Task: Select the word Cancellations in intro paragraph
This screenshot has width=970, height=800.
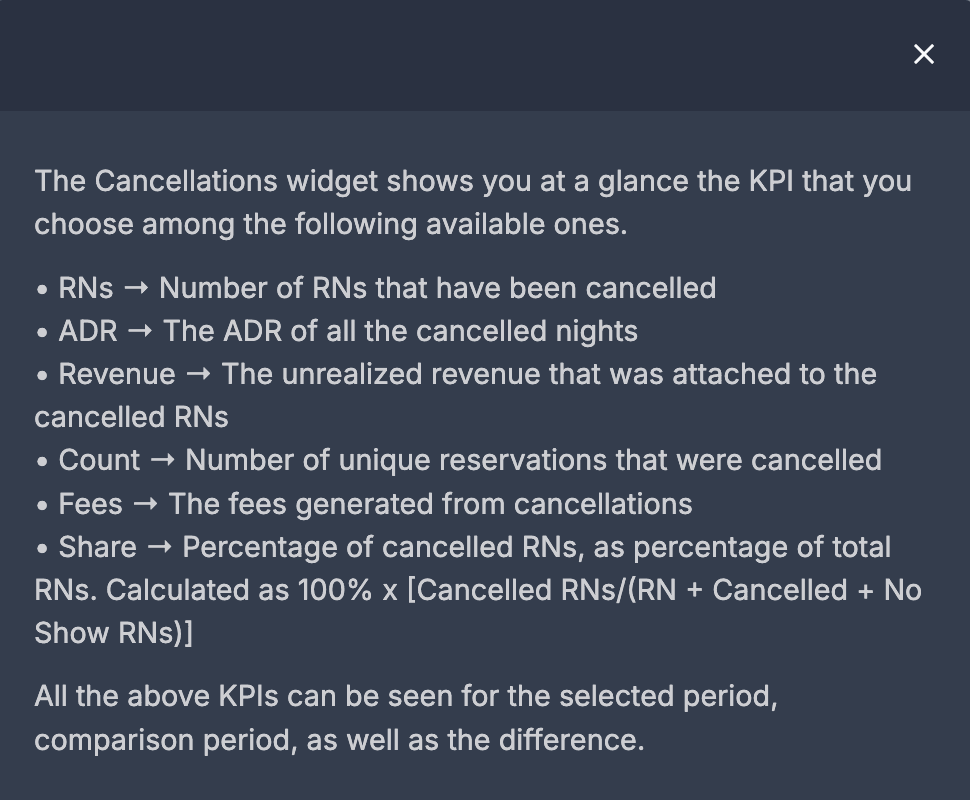Action: pos(186,181)
